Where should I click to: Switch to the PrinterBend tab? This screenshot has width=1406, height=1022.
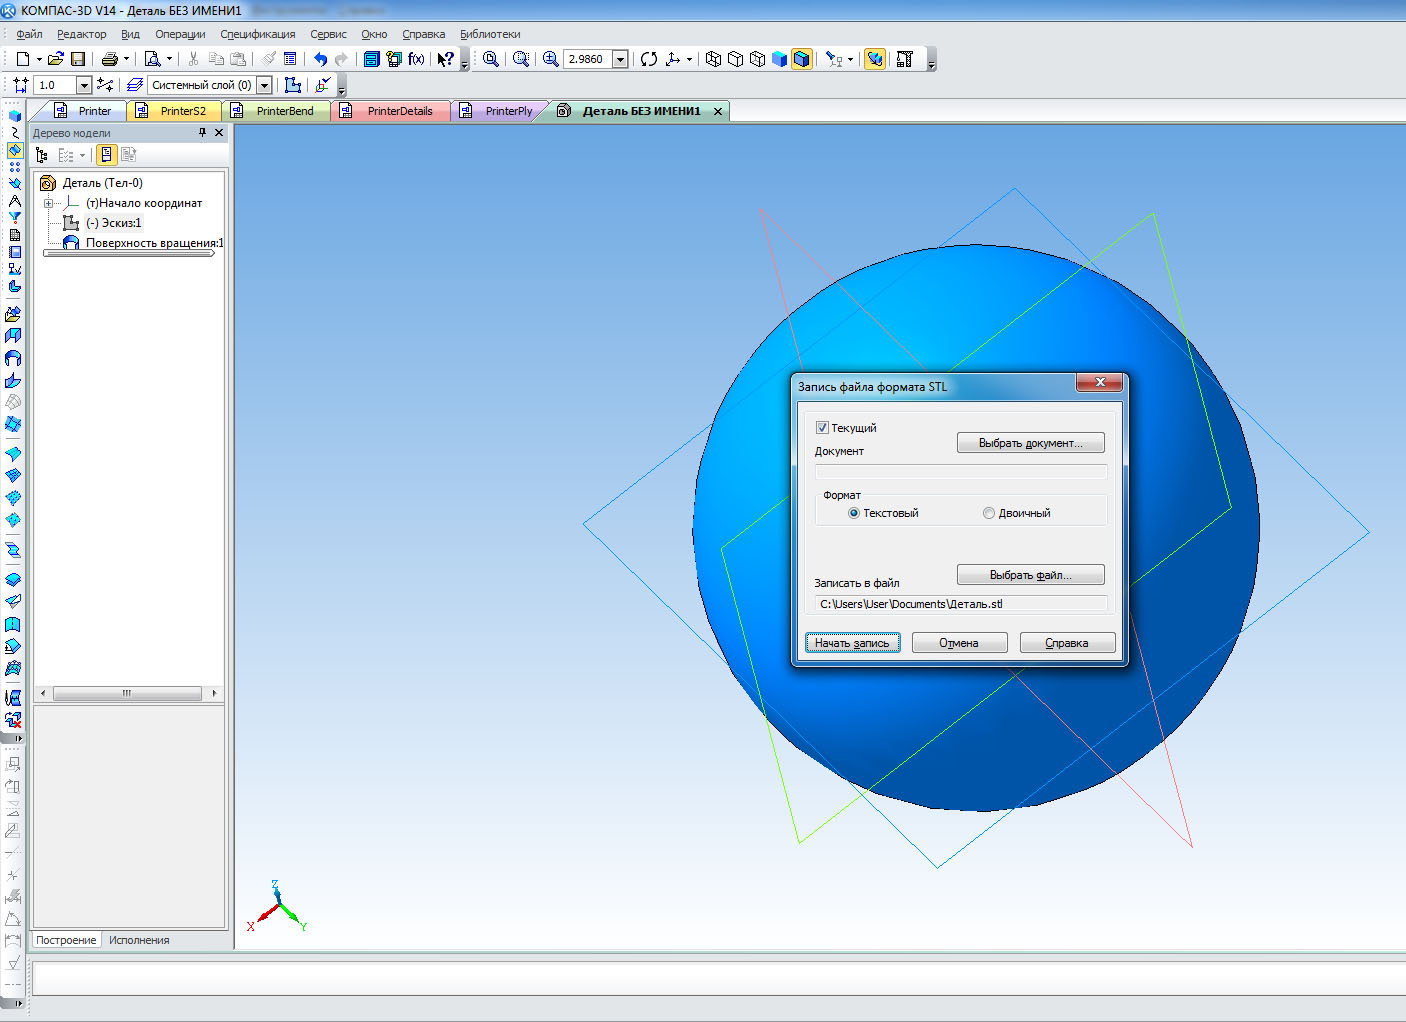click(284, 111)
